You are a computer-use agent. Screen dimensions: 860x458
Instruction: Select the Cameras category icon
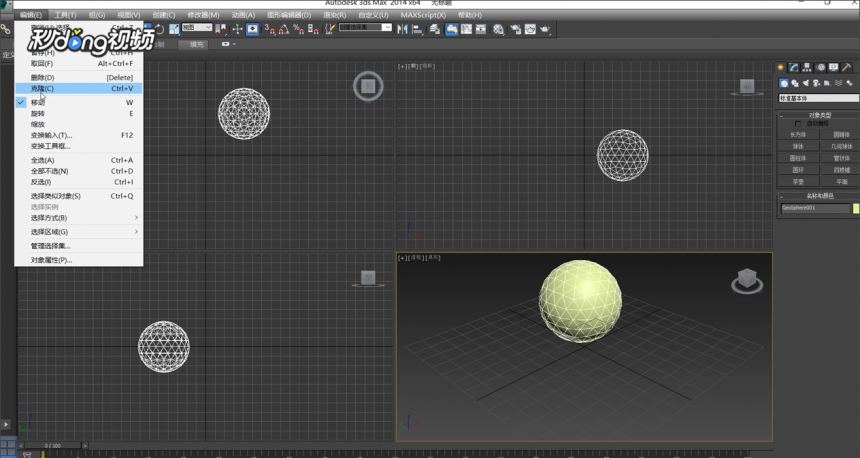pyautogui.click(x=817, y=83)
